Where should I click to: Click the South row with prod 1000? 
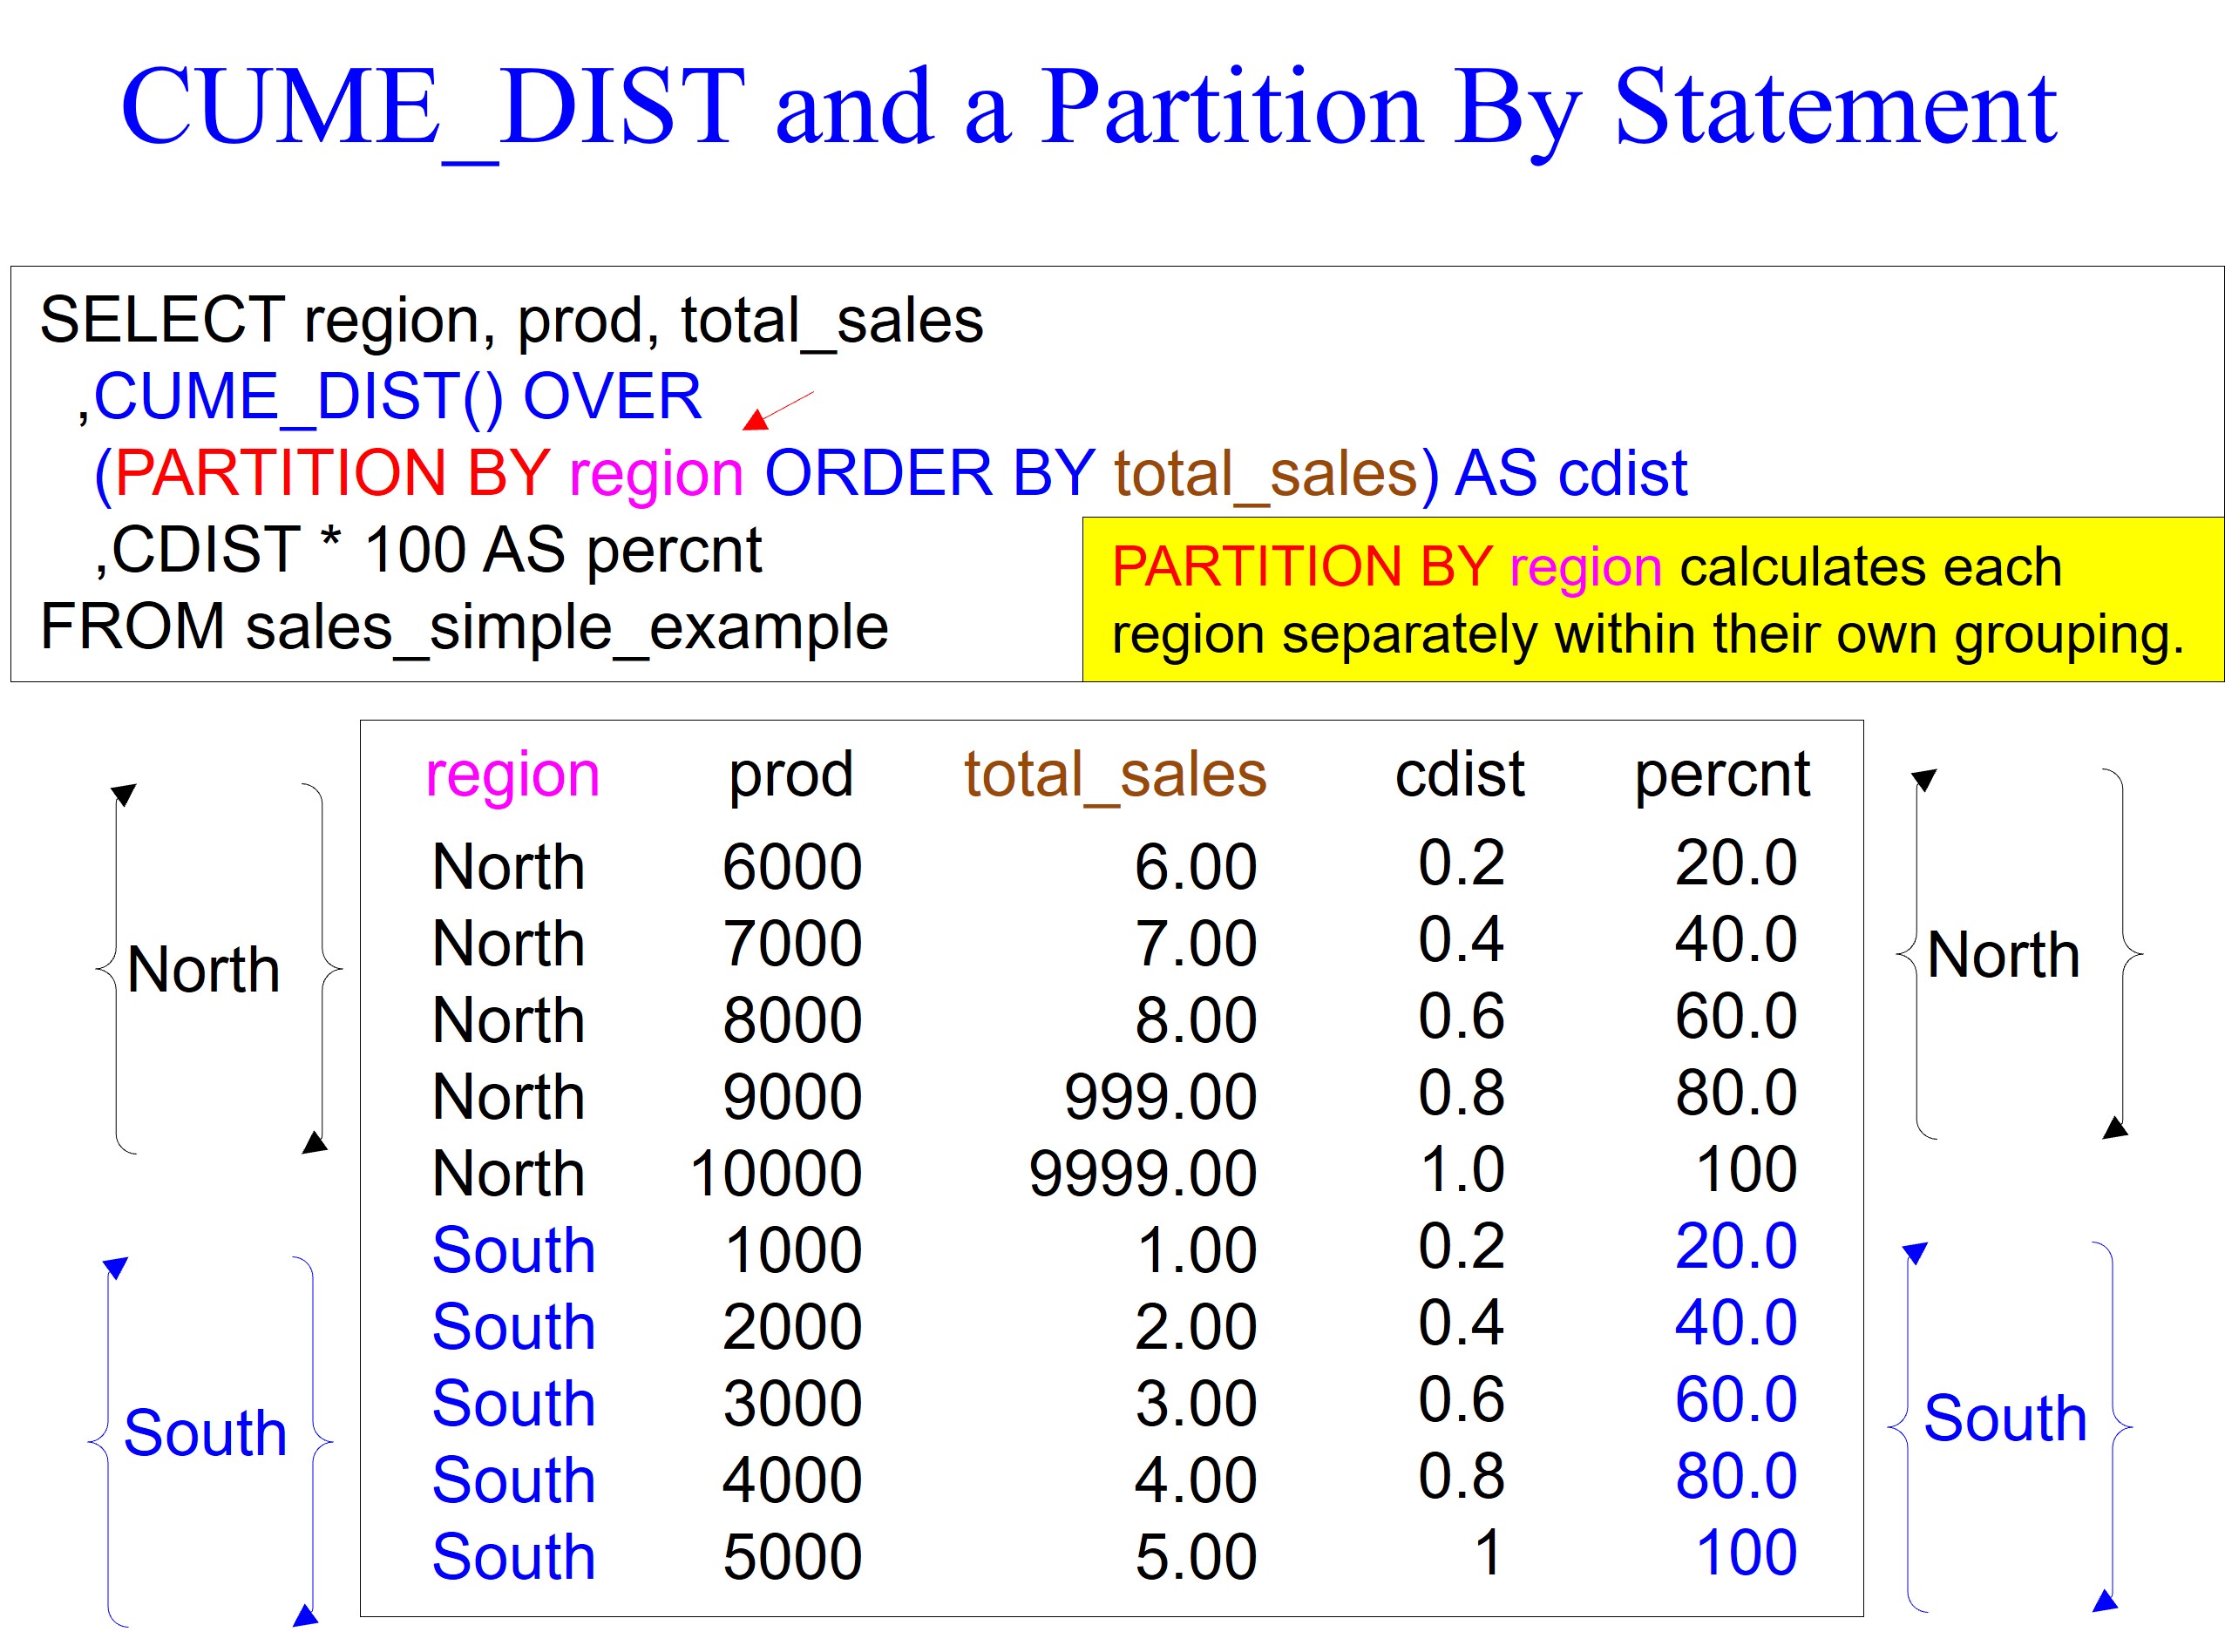[512, 1250]
